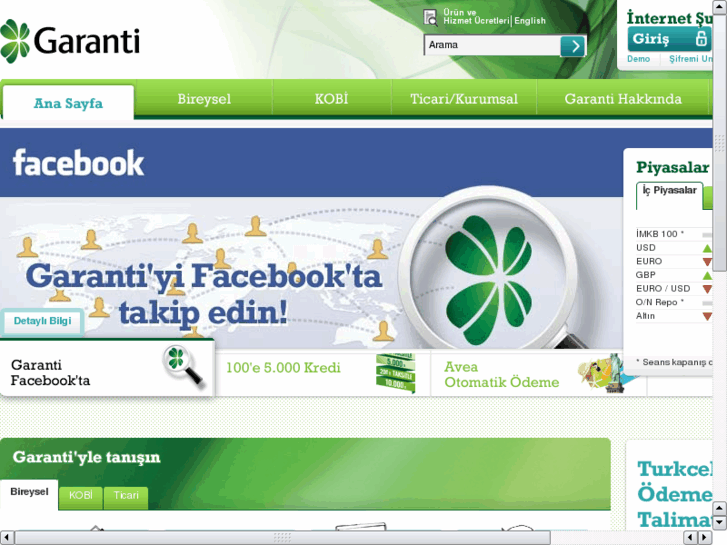Open the KOBİ main menu
The height and width of the screenshot is (545, 727).
point(332,99)
